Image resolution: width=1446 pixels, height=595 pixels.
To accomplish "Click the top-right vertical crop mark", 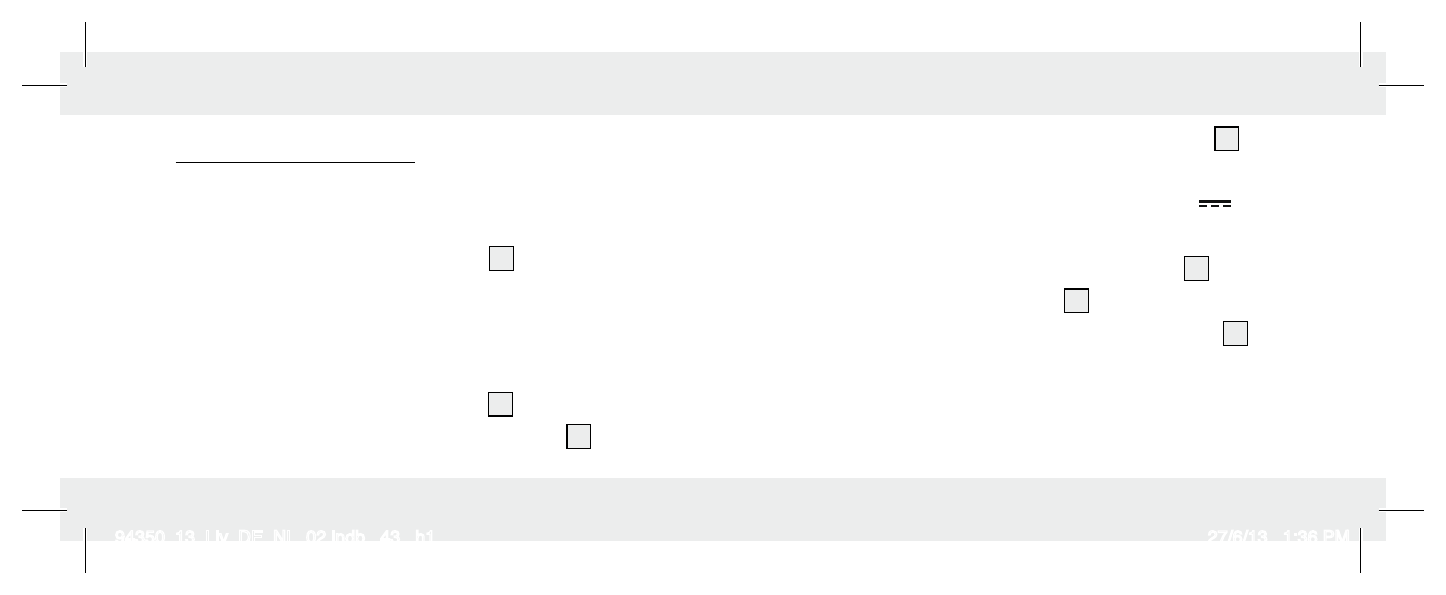I will click(x=1361, y=44).
